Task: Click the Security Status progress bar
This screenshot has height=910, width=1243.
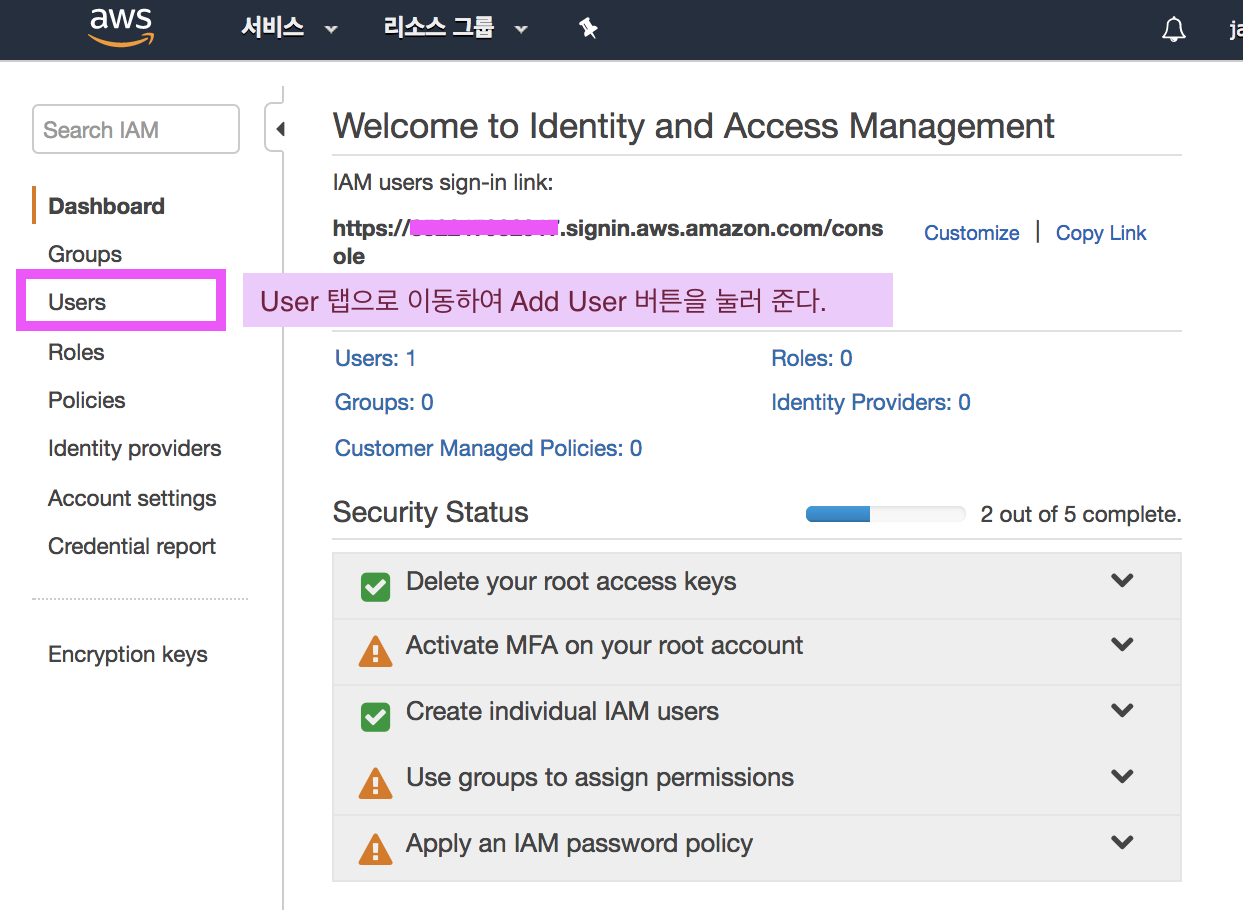Action: [886, 514]
